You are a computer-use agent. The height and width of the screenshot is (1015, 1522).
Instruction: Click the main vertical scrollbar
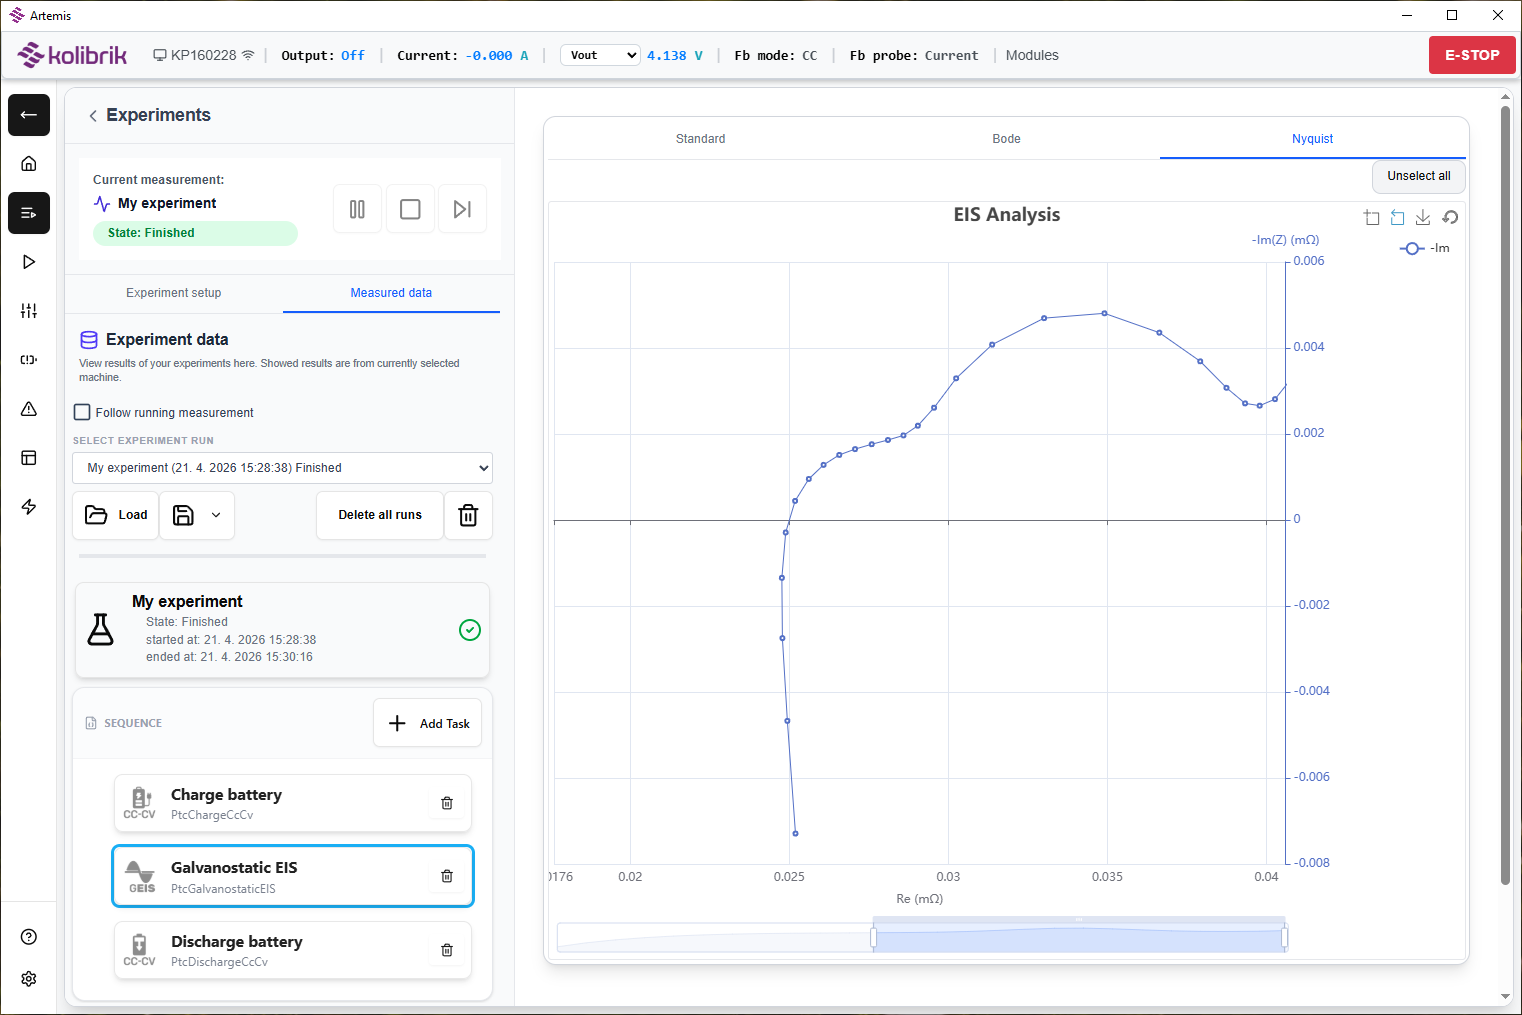(1505, 495)
